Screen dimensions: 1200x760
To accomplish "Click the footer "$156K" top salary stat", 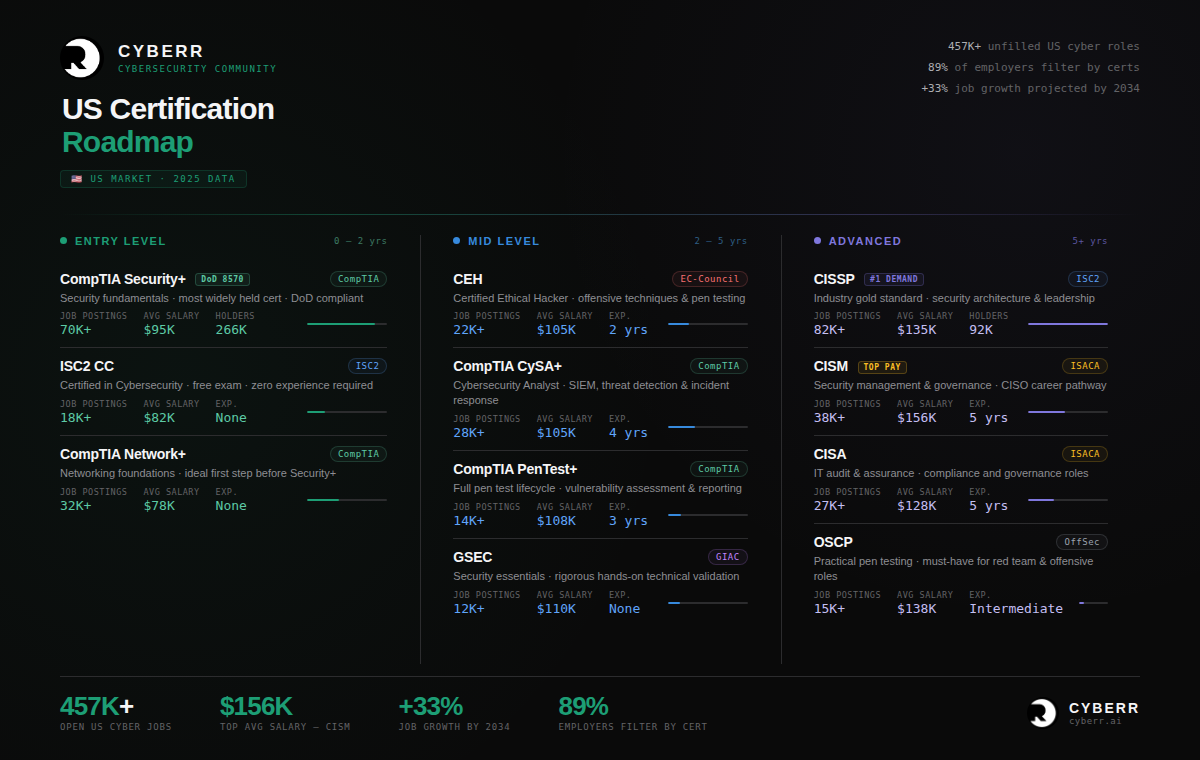I will tap(256, 706).
